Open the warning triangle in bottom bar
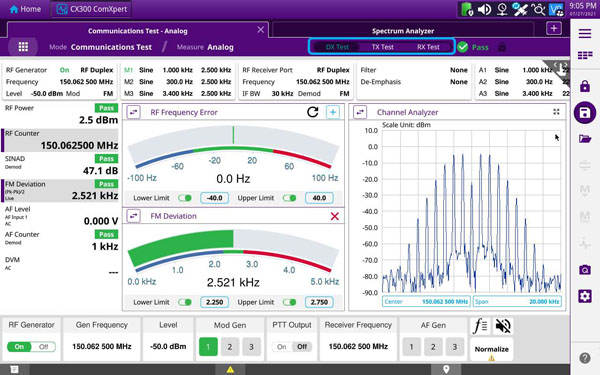The image size is (600, 375). point(230,369)
